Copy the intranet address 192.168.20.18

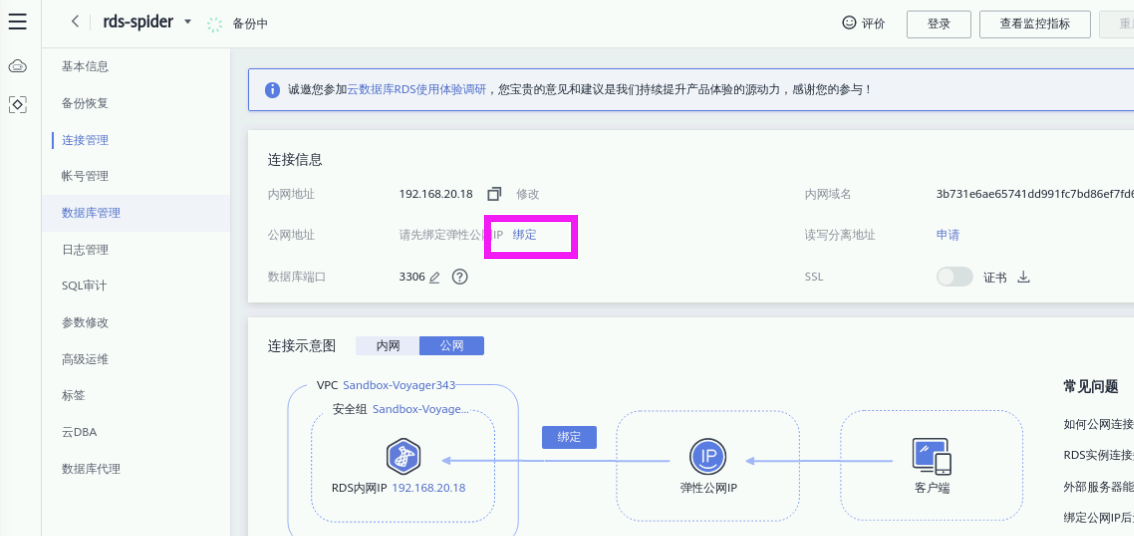coord(494,195)
